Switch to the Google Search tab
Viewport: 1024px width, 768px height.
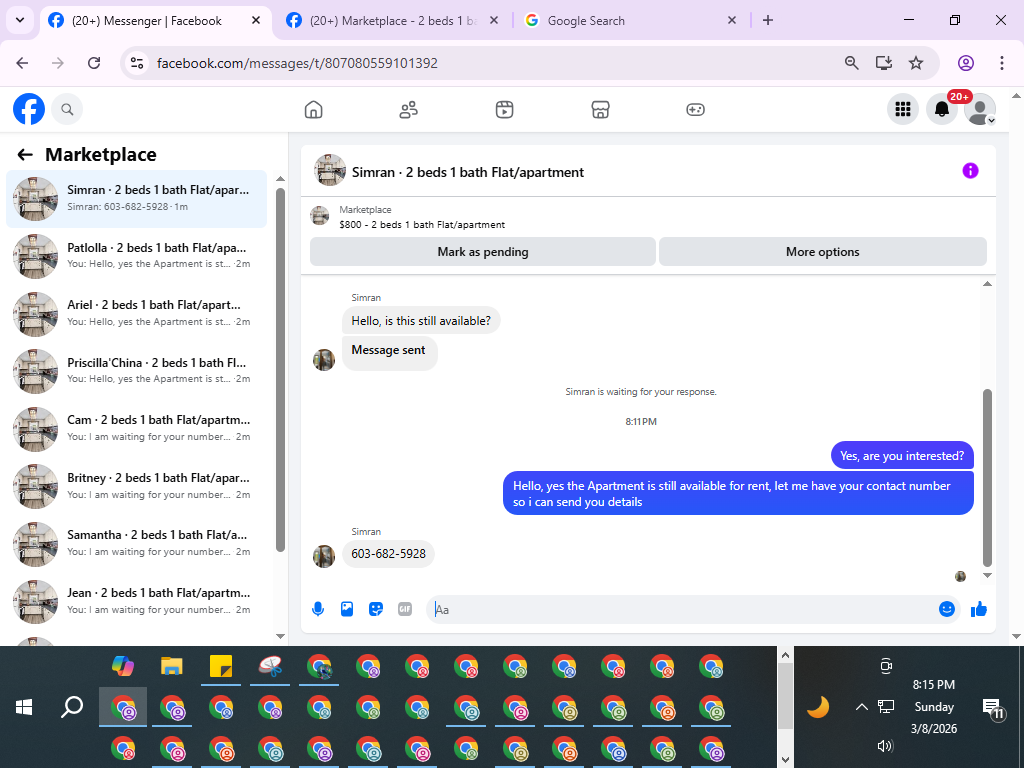pos(586,21)
